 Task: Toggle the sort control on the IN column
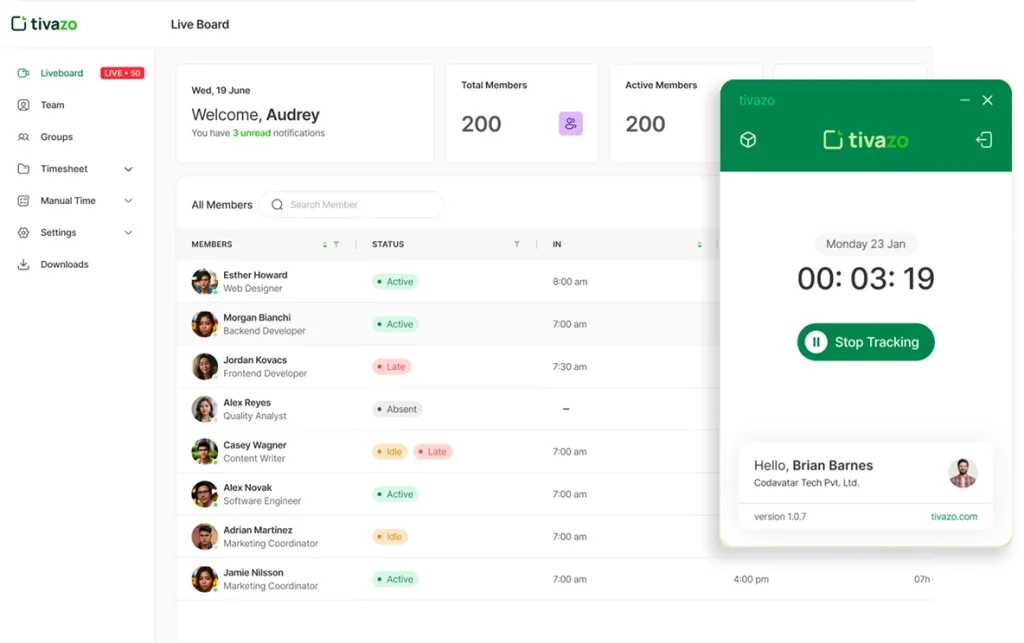pyautogui.click(x=699, y=244)
